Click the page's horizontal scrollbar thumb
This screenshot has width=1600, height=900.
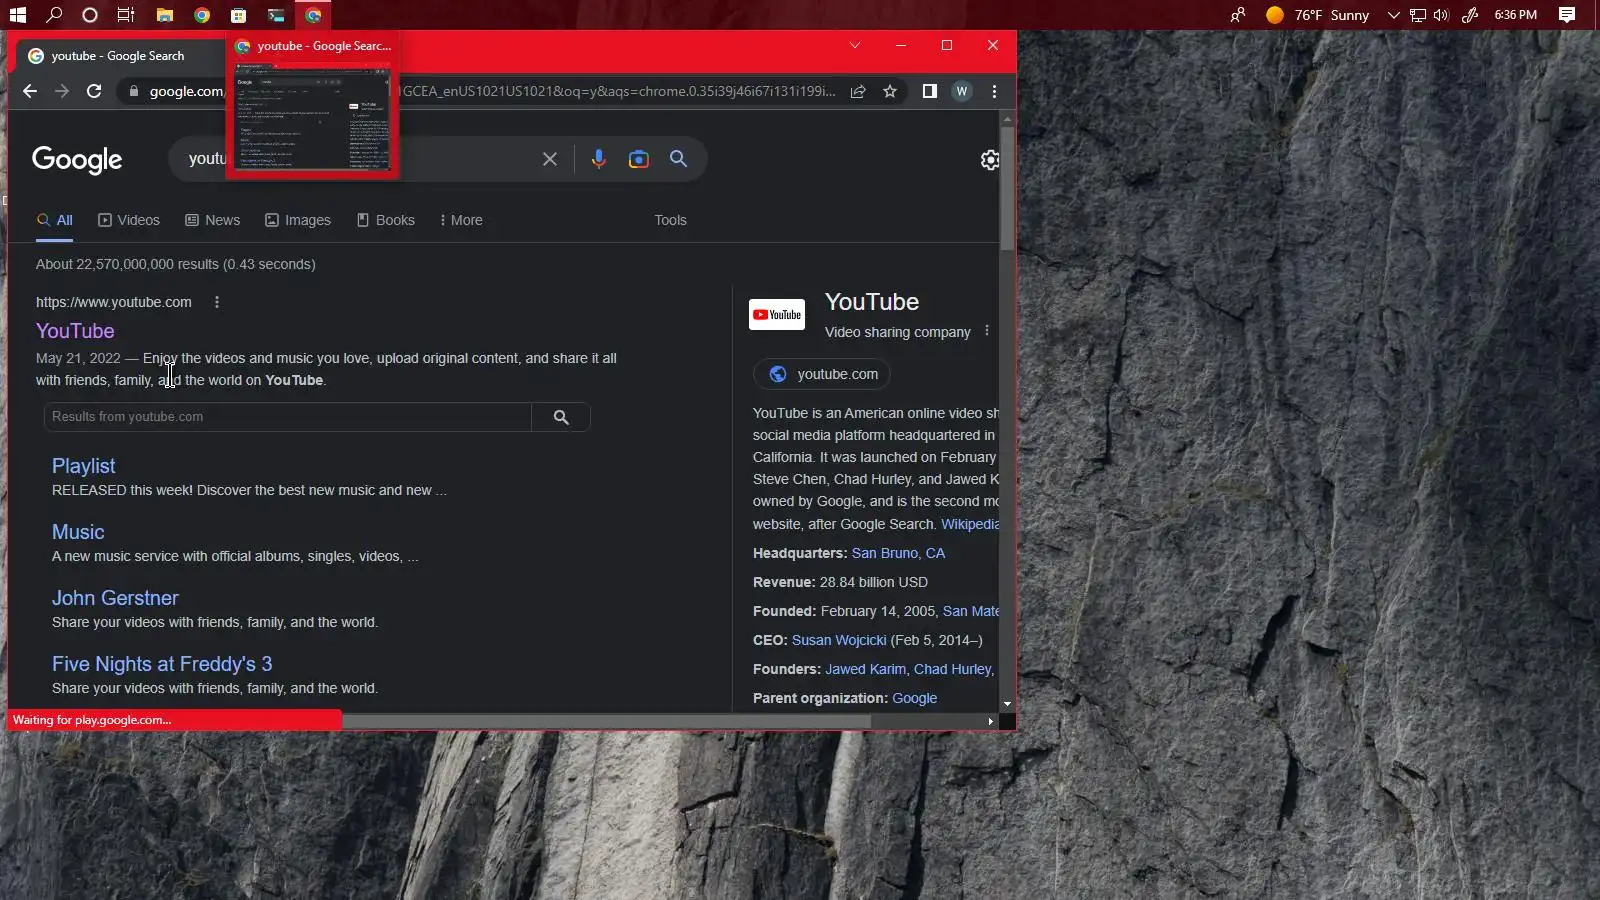[606, 721]
